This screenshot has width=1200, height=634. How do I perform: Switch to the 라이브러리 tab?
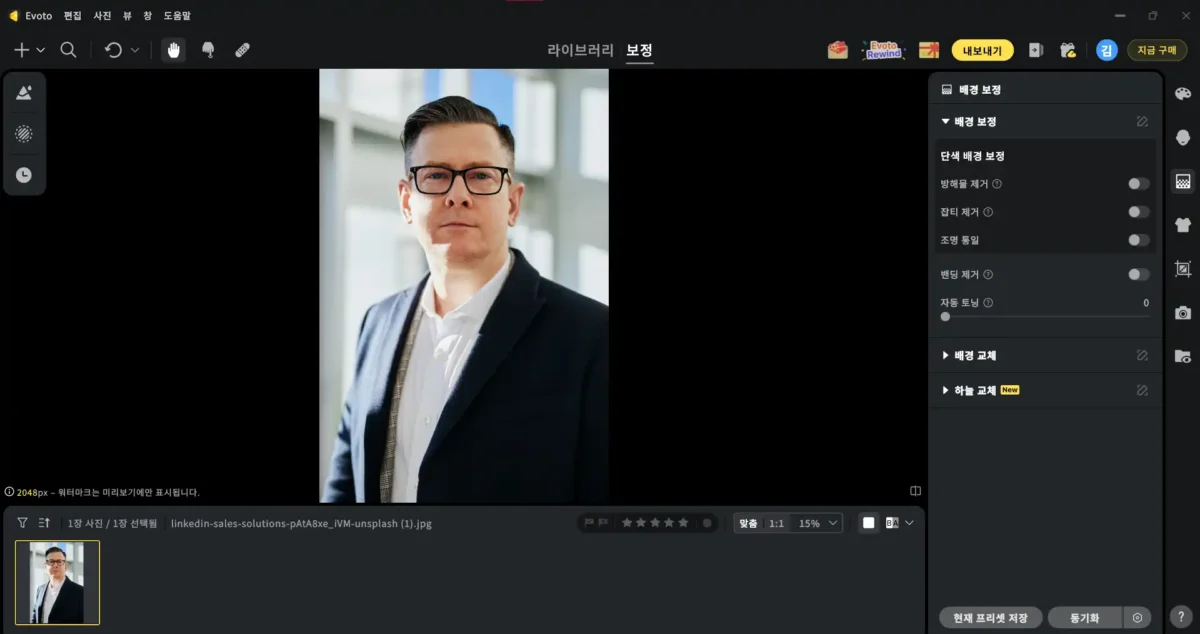pyautogui.click(x=580, y=50)
